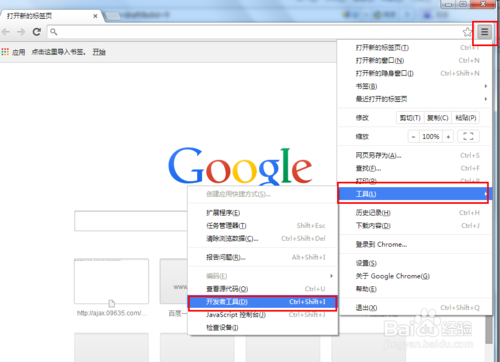The width and height of the screenshot is (500, 362).
Task: Expand the 编码(E) submenu
Action: point(263,276)
